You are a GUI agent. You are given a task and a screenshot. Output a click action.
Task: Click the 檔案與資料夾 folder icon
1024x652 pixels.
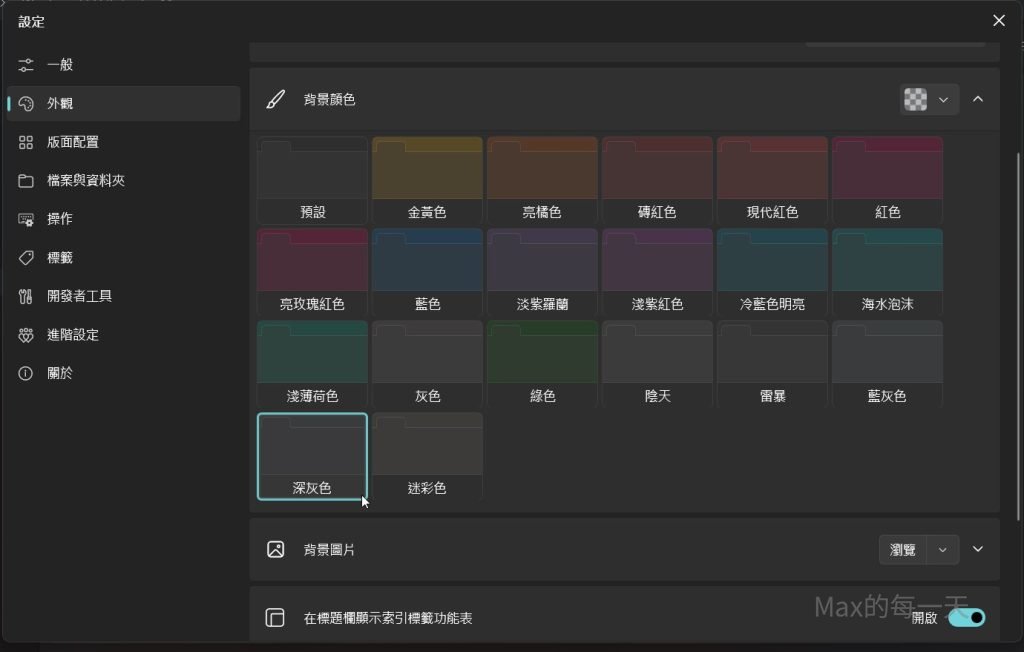[26, 181]
